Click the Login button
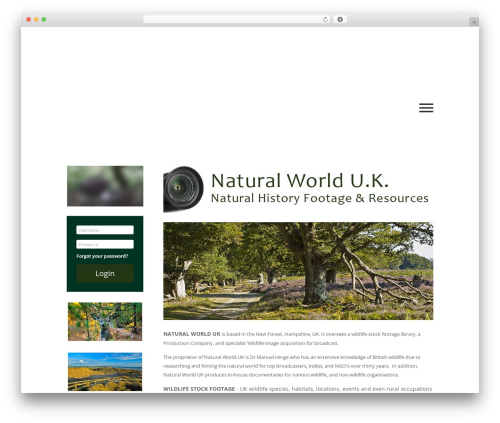 coord(105,274)
